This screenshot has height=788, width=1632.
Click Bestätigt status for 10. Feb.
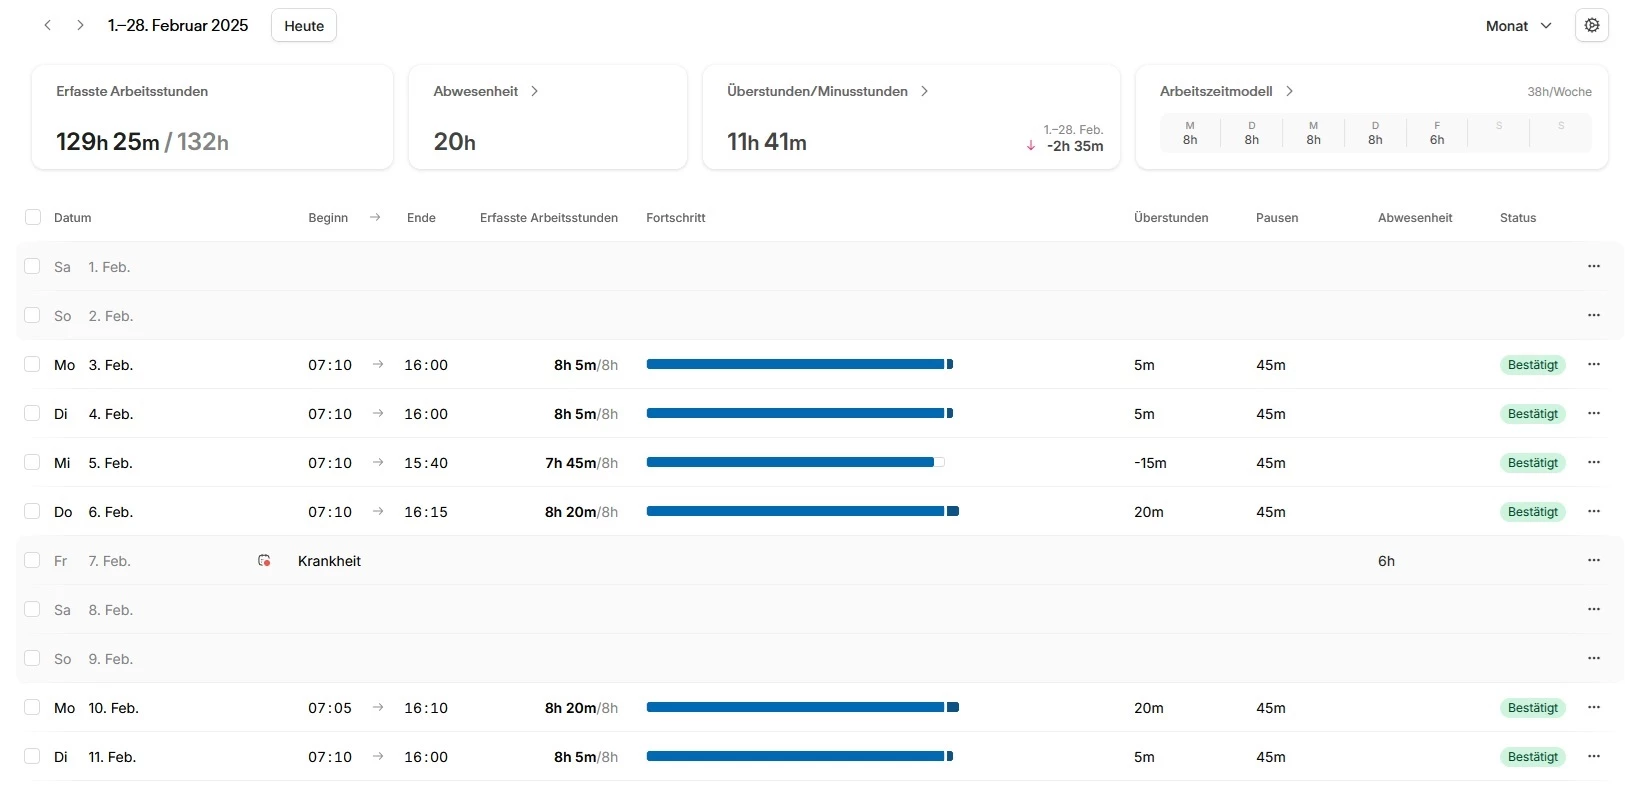click(x=1532, y=708)
